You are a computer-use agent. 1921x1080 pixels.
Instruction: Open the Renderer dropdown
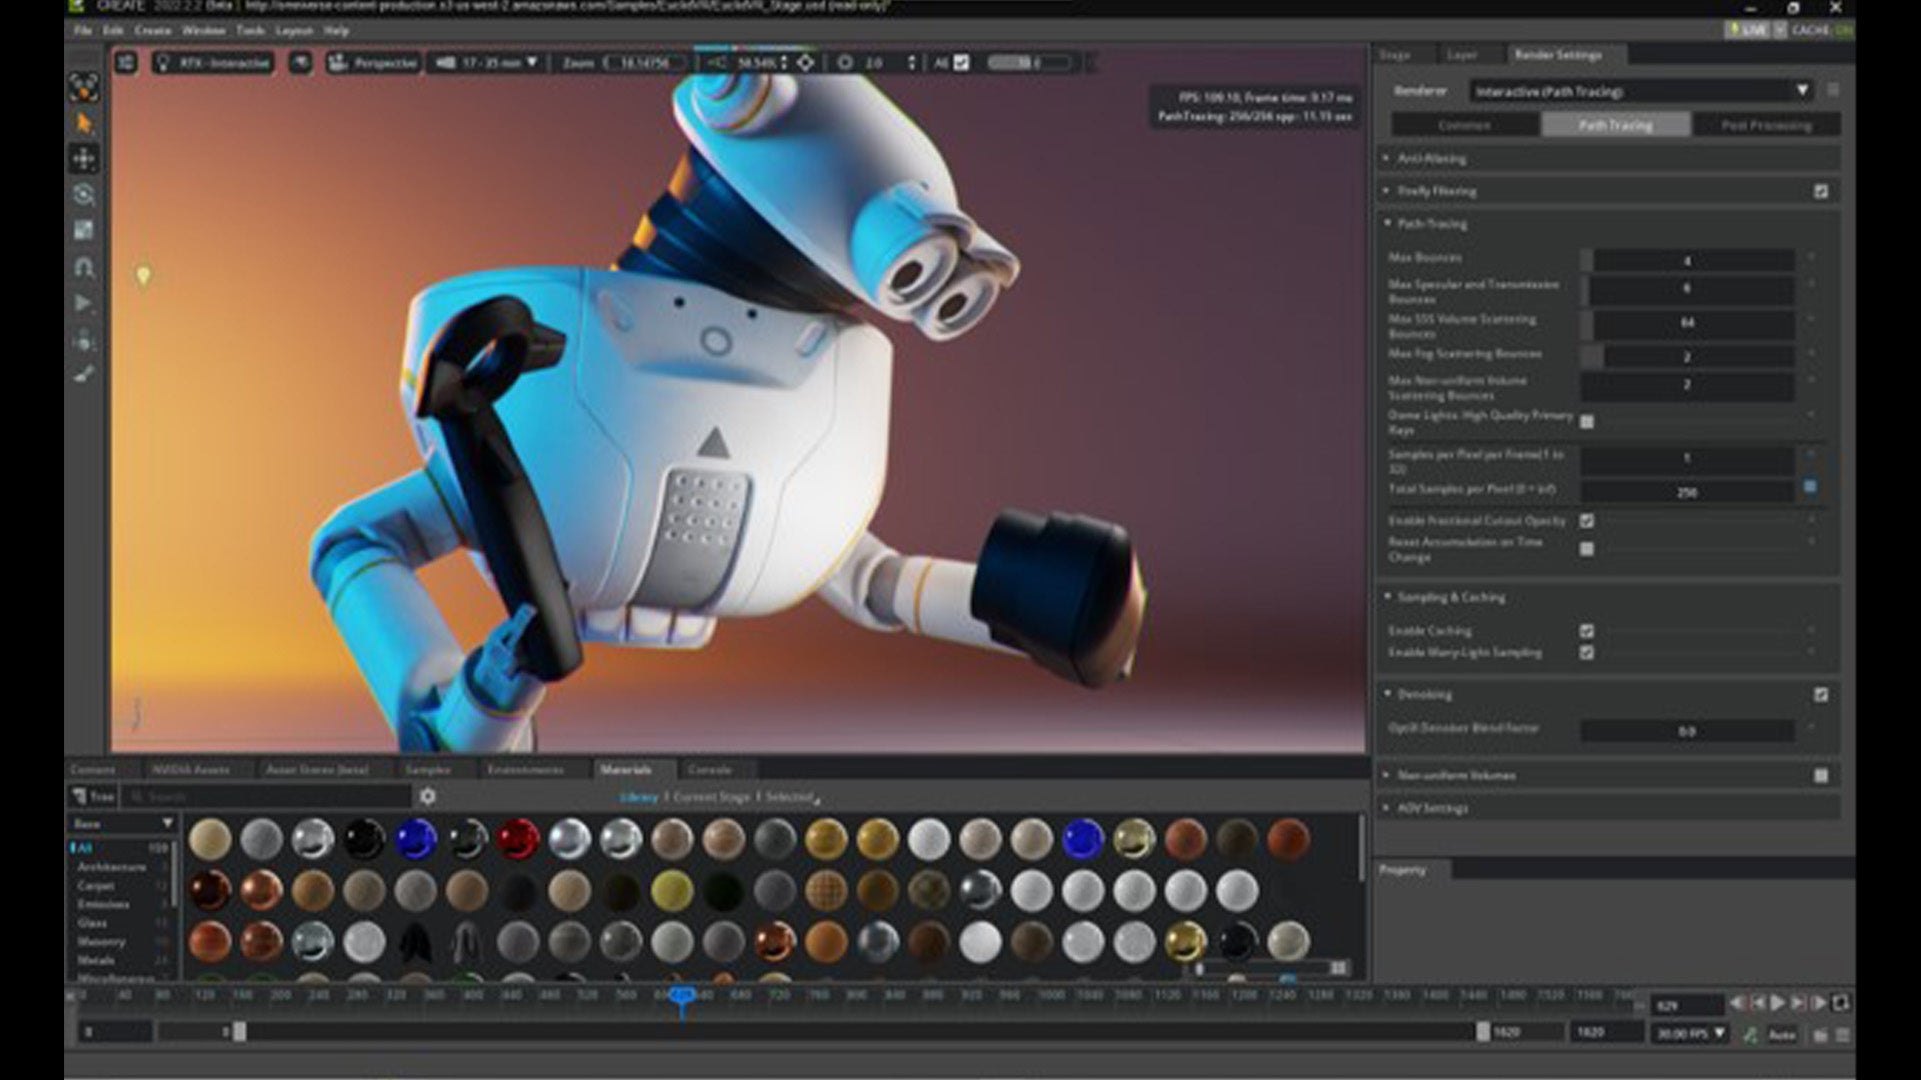(1641, 91)
